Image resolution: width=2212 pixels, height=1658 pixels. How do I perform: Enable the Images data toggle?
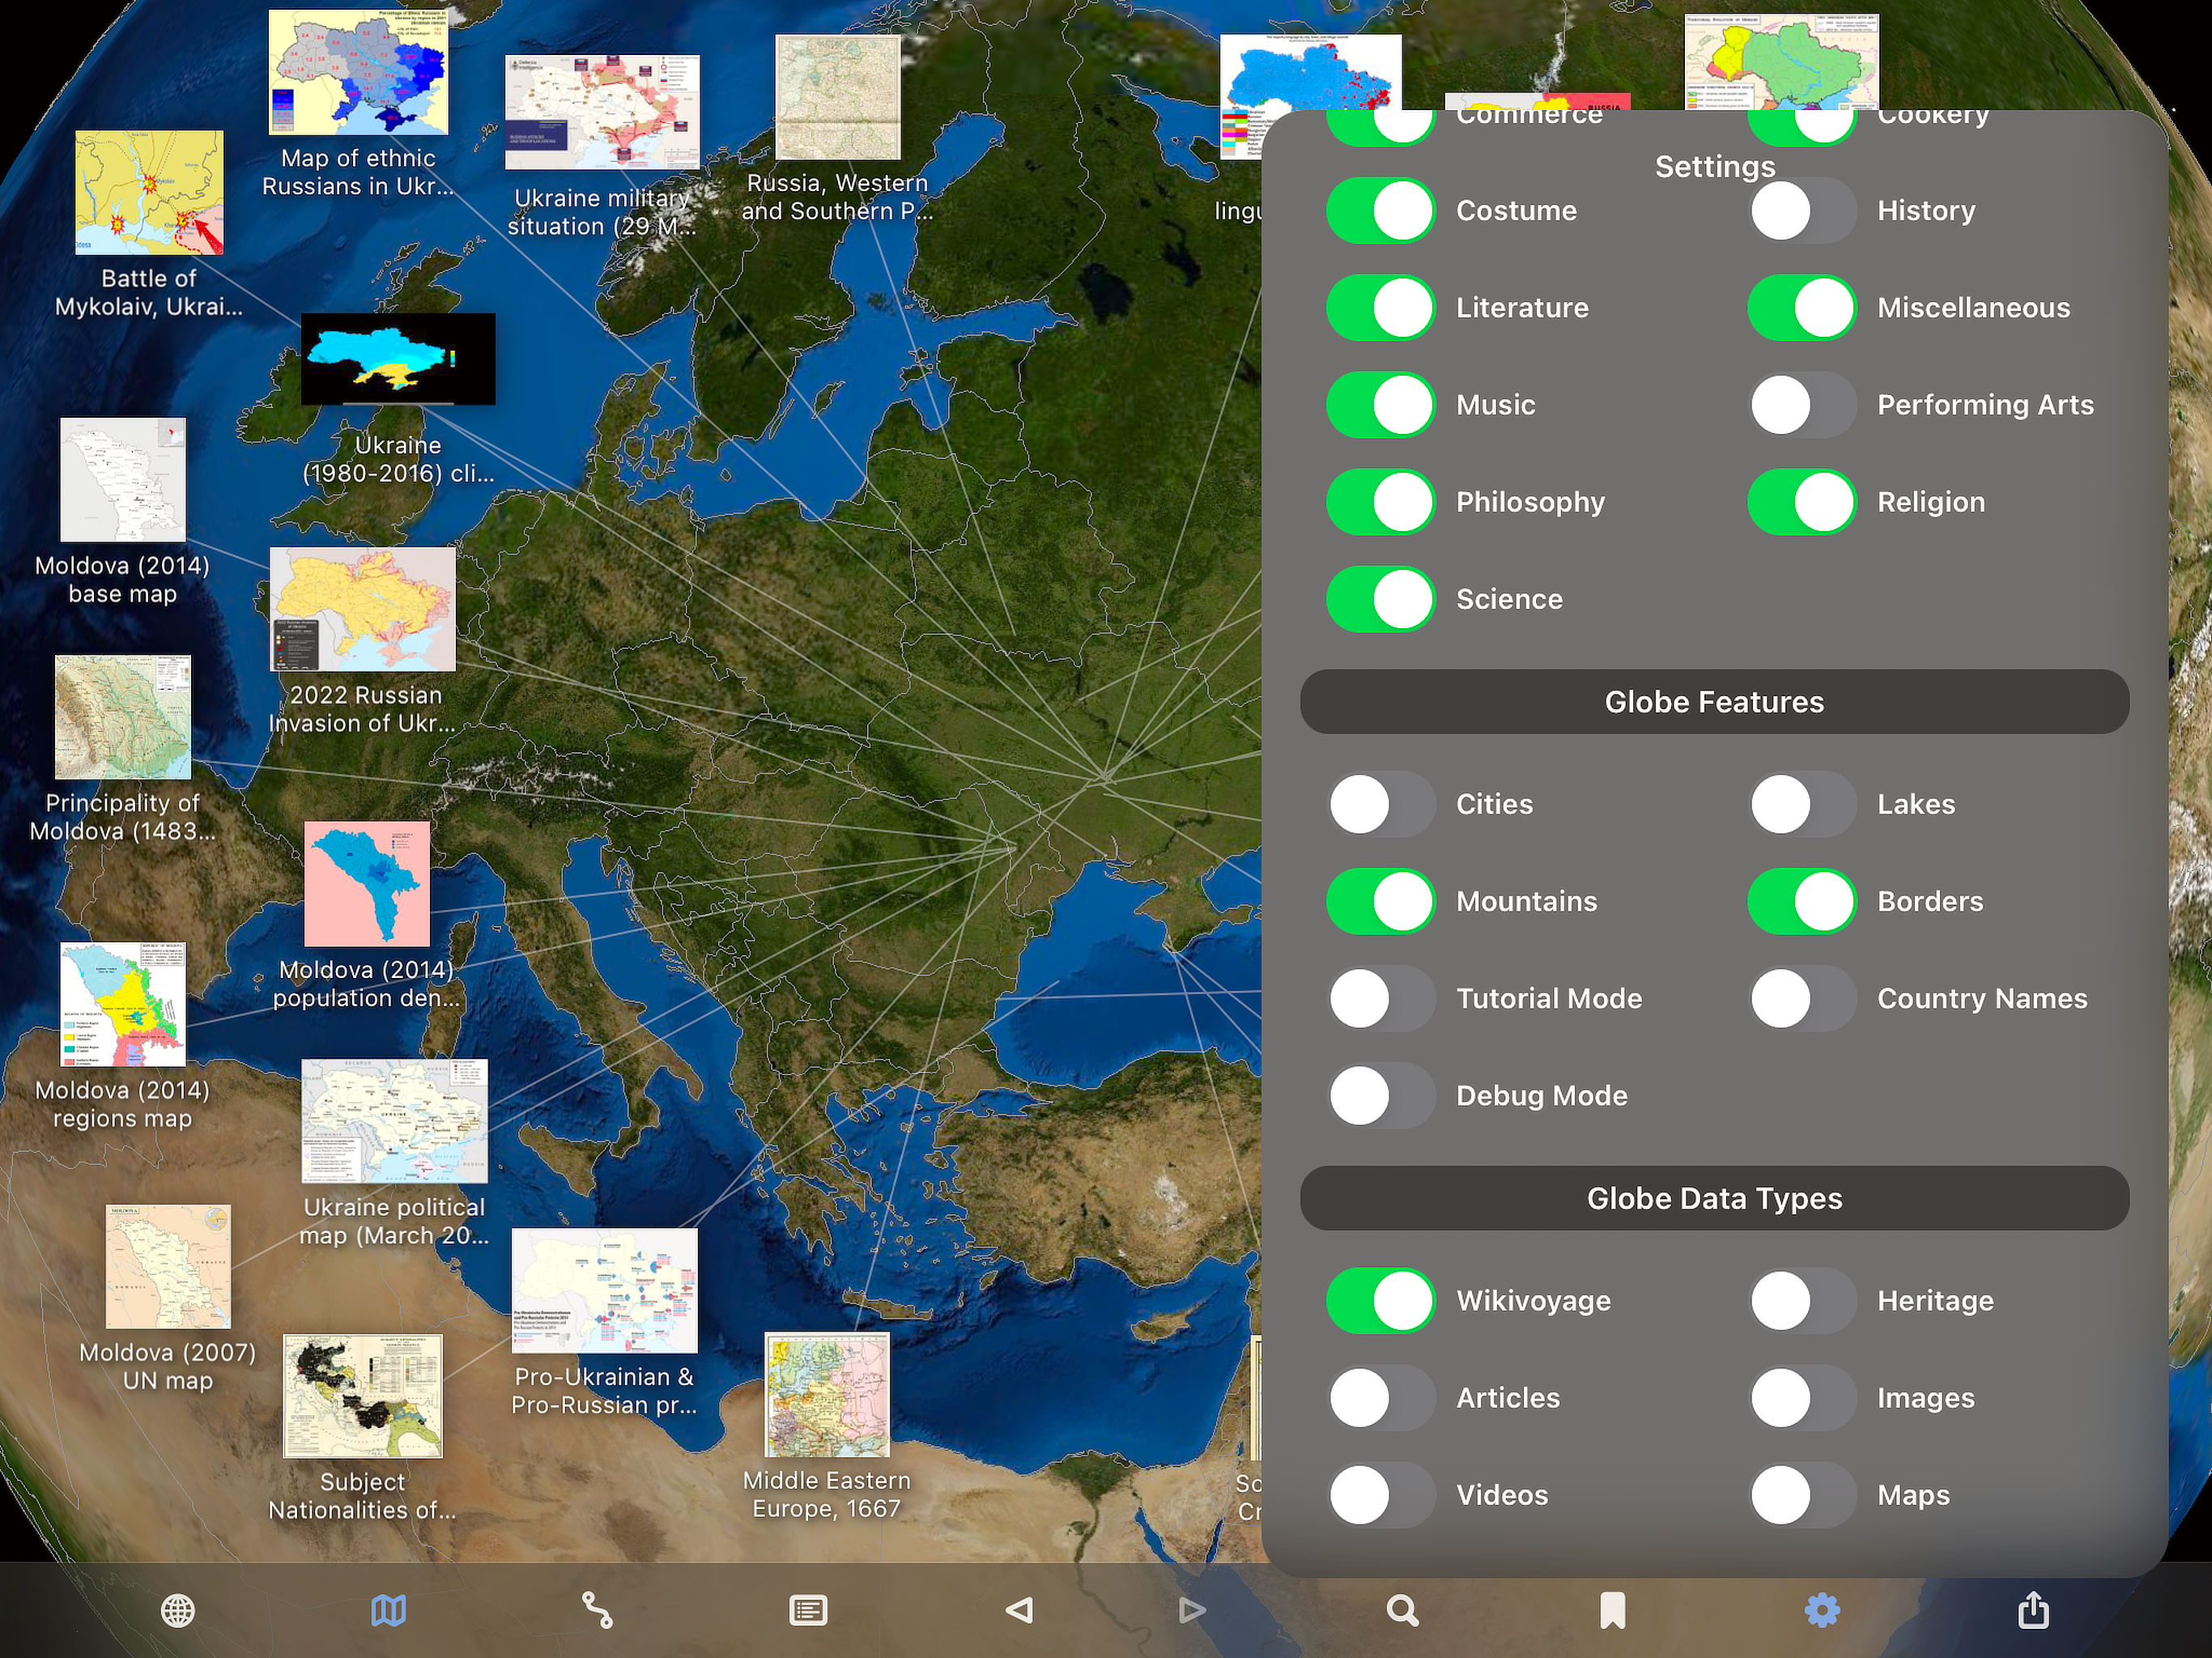(x=1802, y=1398)
